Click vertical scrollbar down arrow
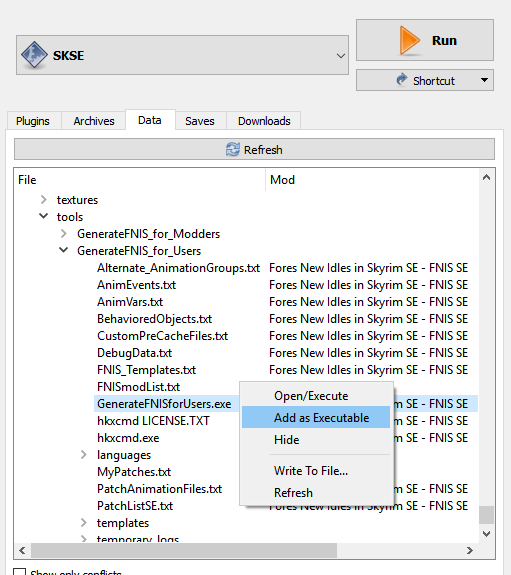The image size is (511, 575). (486, 534)
